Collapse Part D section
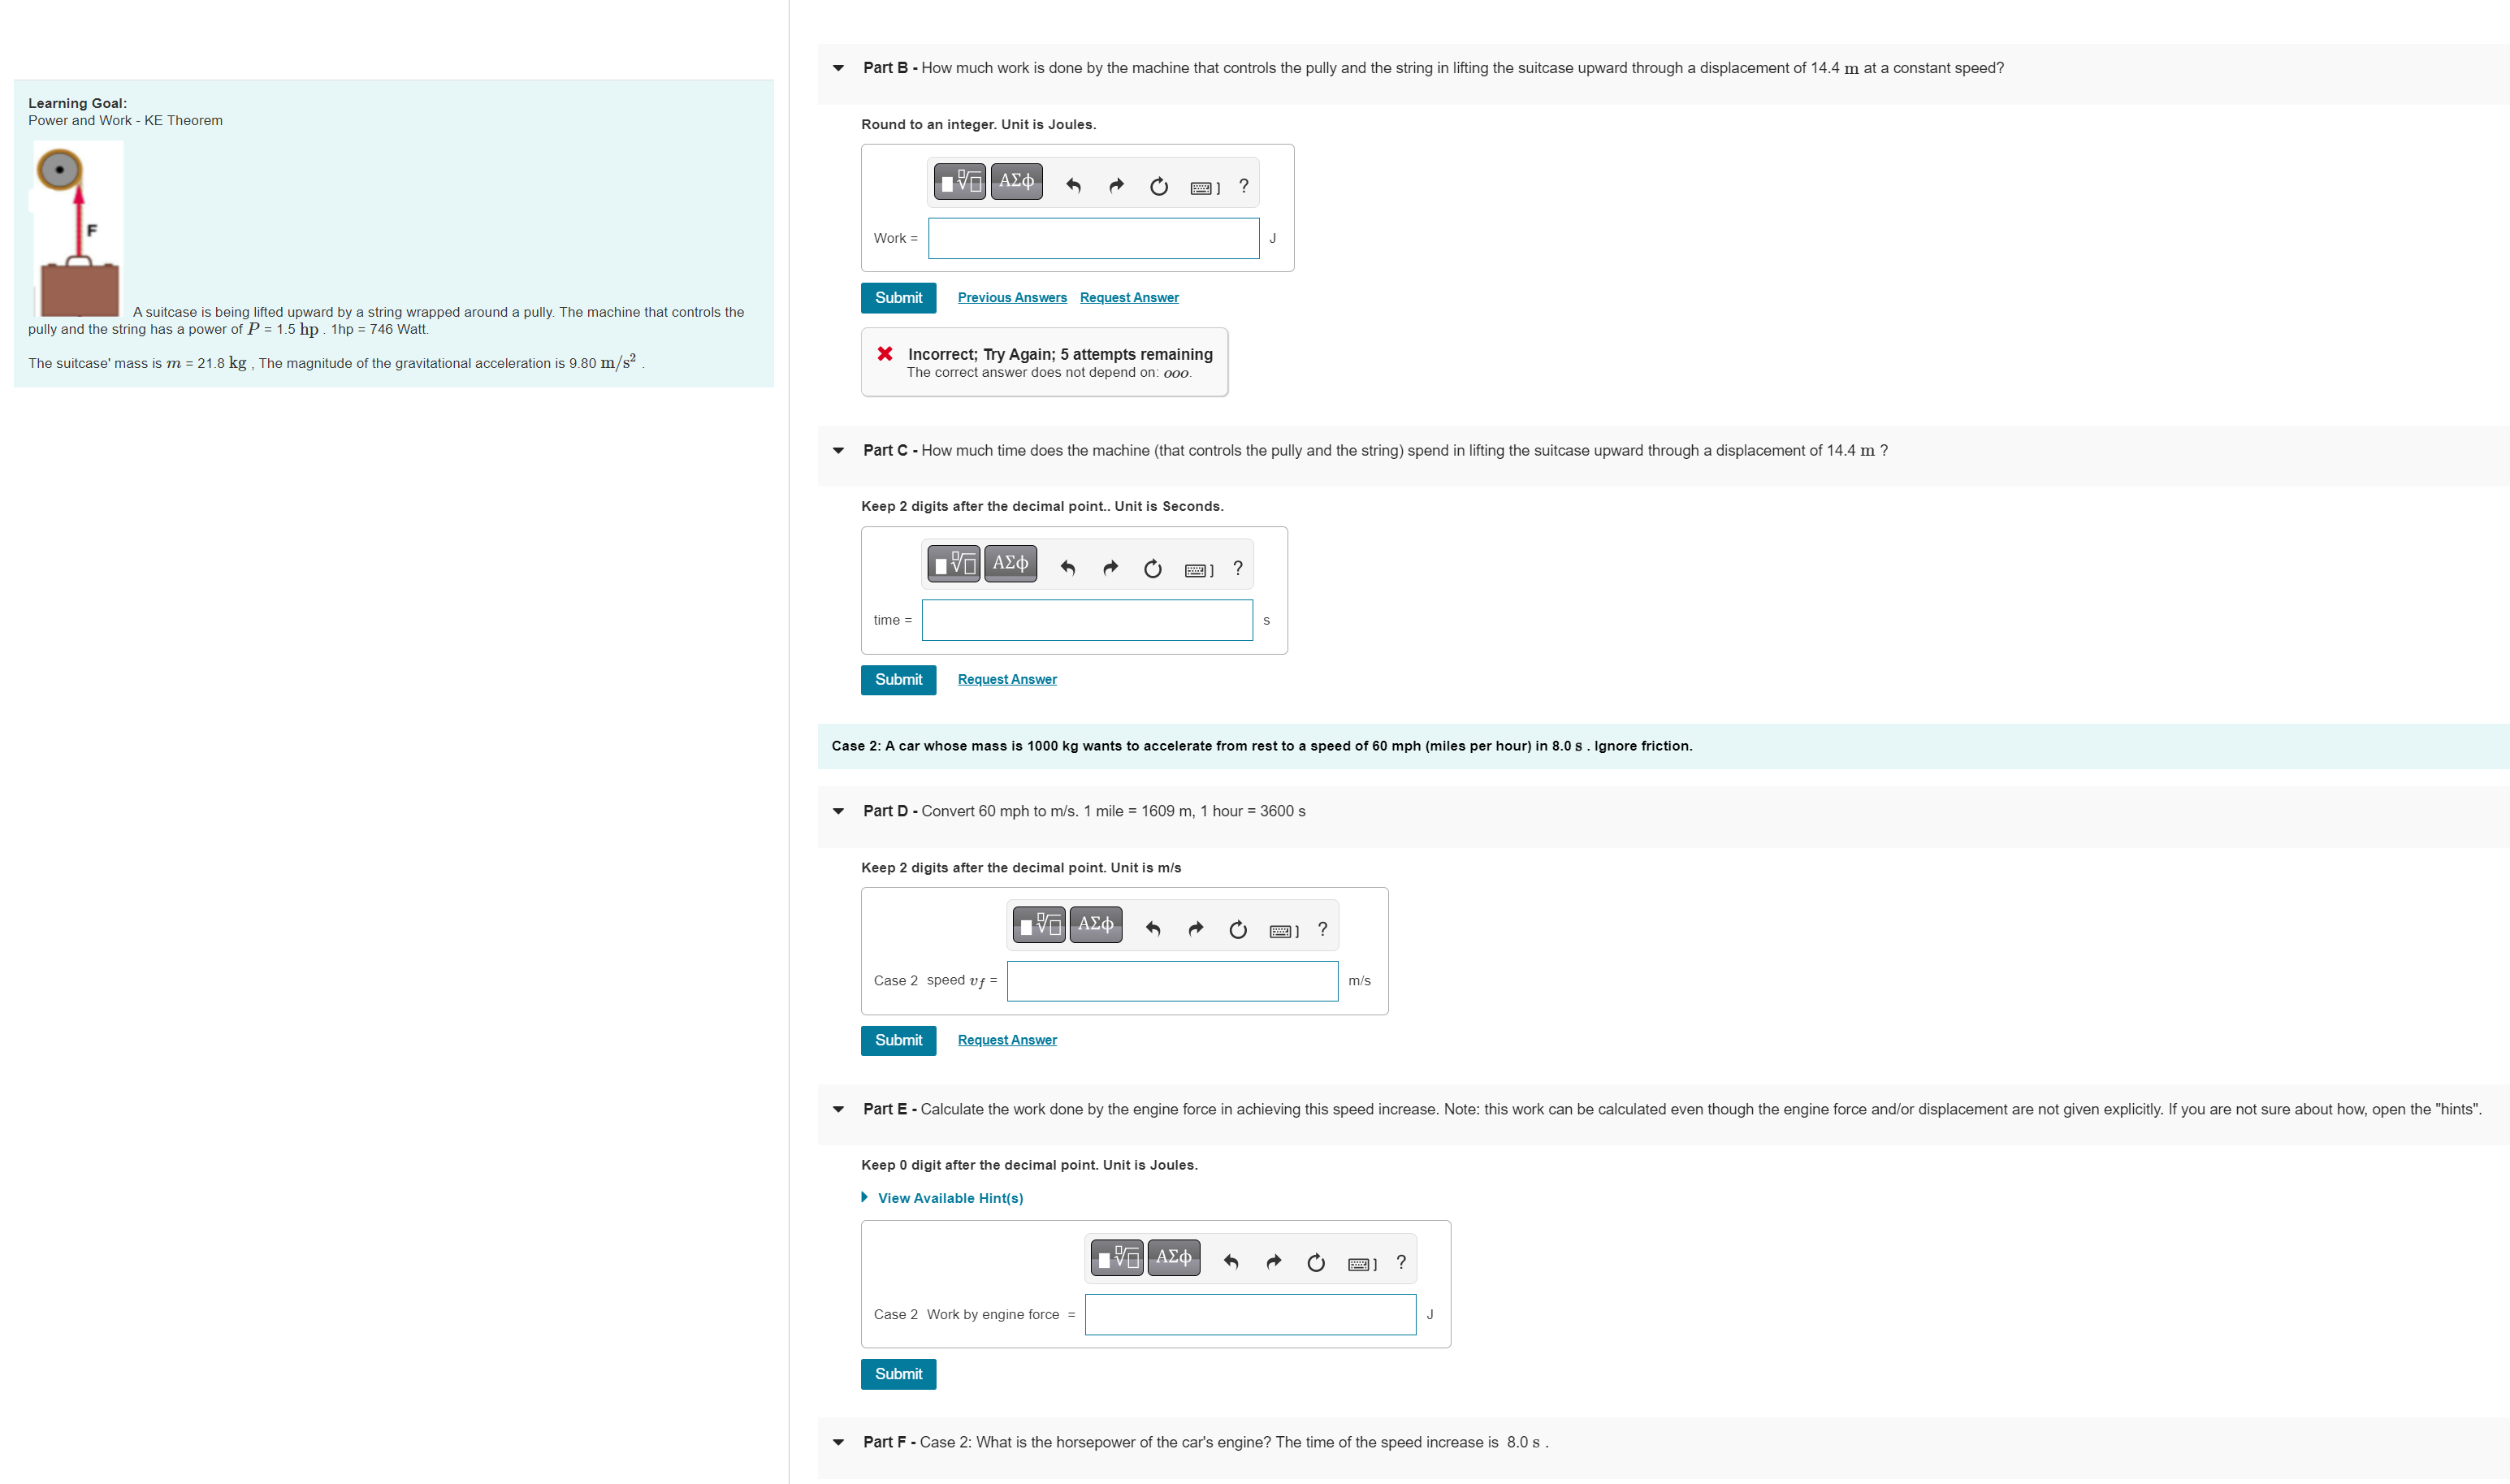This screenshot has width=2510, height=1484. coord(838,811)
